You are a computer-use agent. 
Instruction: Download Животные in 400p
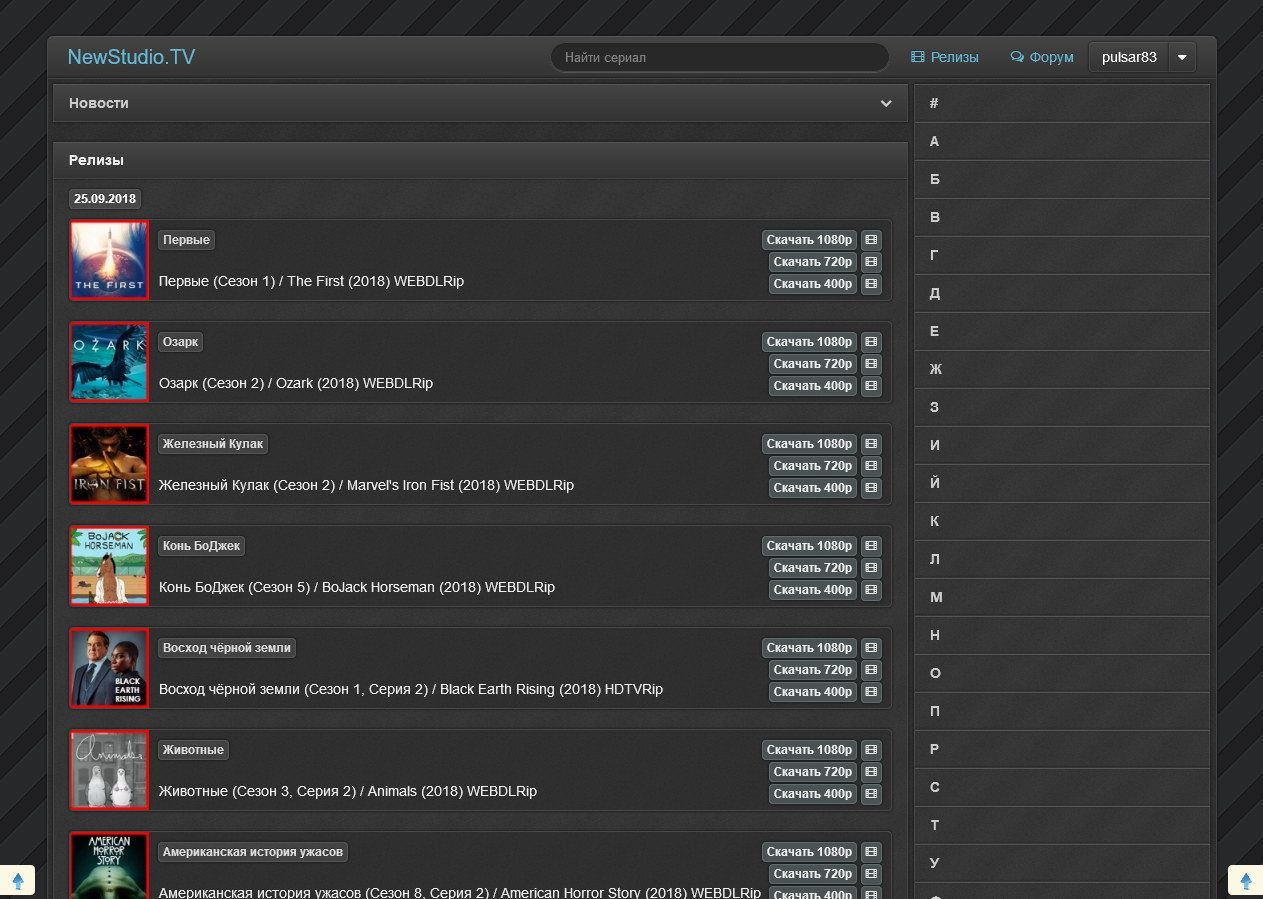(x=813, y=794)
